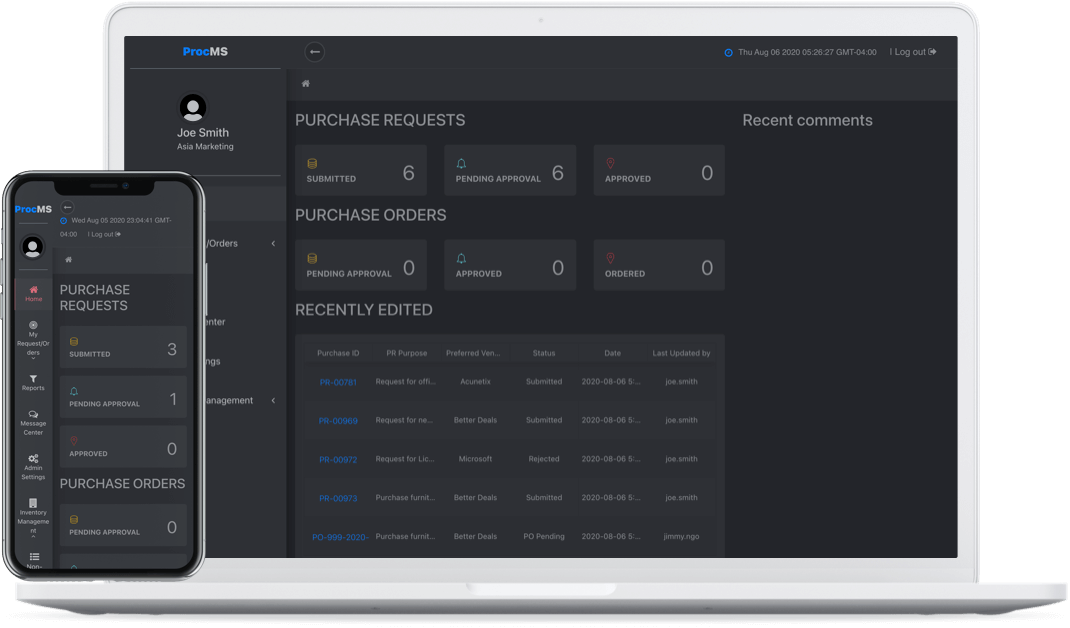Click the Status column header in the table

[544, 353]
